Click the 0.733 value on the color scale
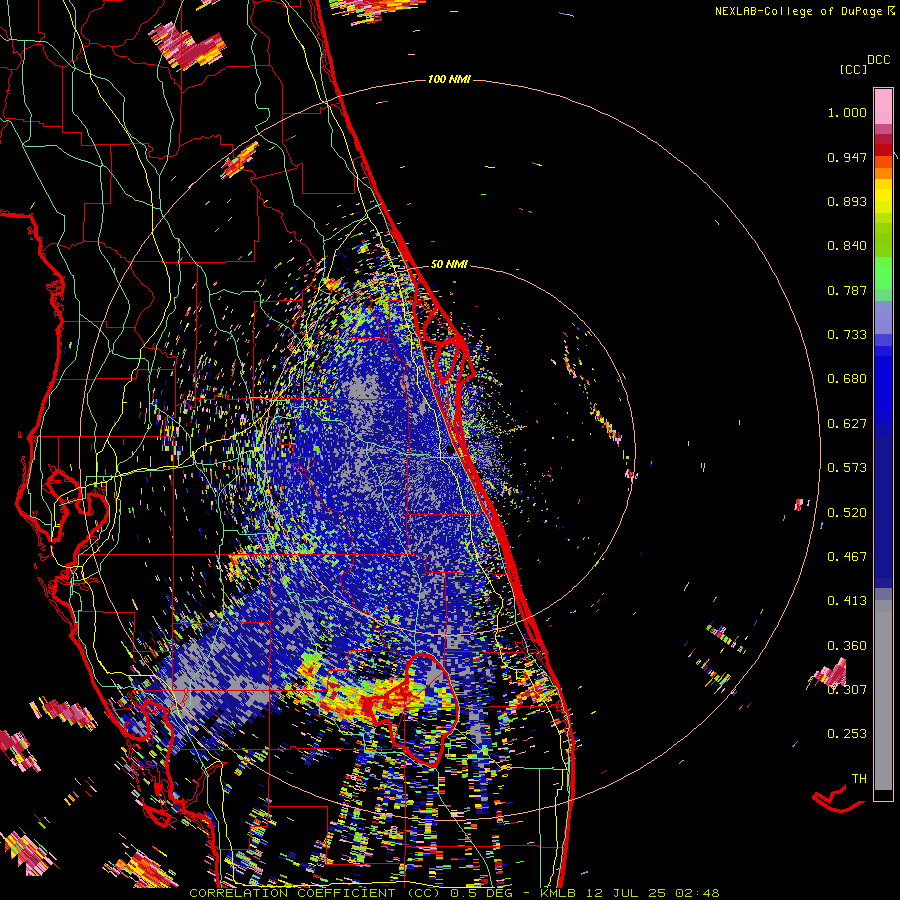The image size is (900, 900). (847, 335)
